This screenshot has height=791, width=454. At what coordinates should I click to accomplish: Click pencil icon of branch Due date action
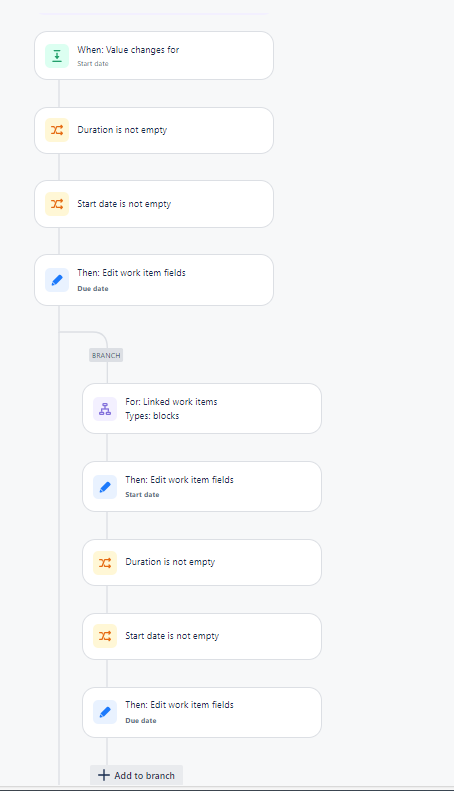click(105, 712)
